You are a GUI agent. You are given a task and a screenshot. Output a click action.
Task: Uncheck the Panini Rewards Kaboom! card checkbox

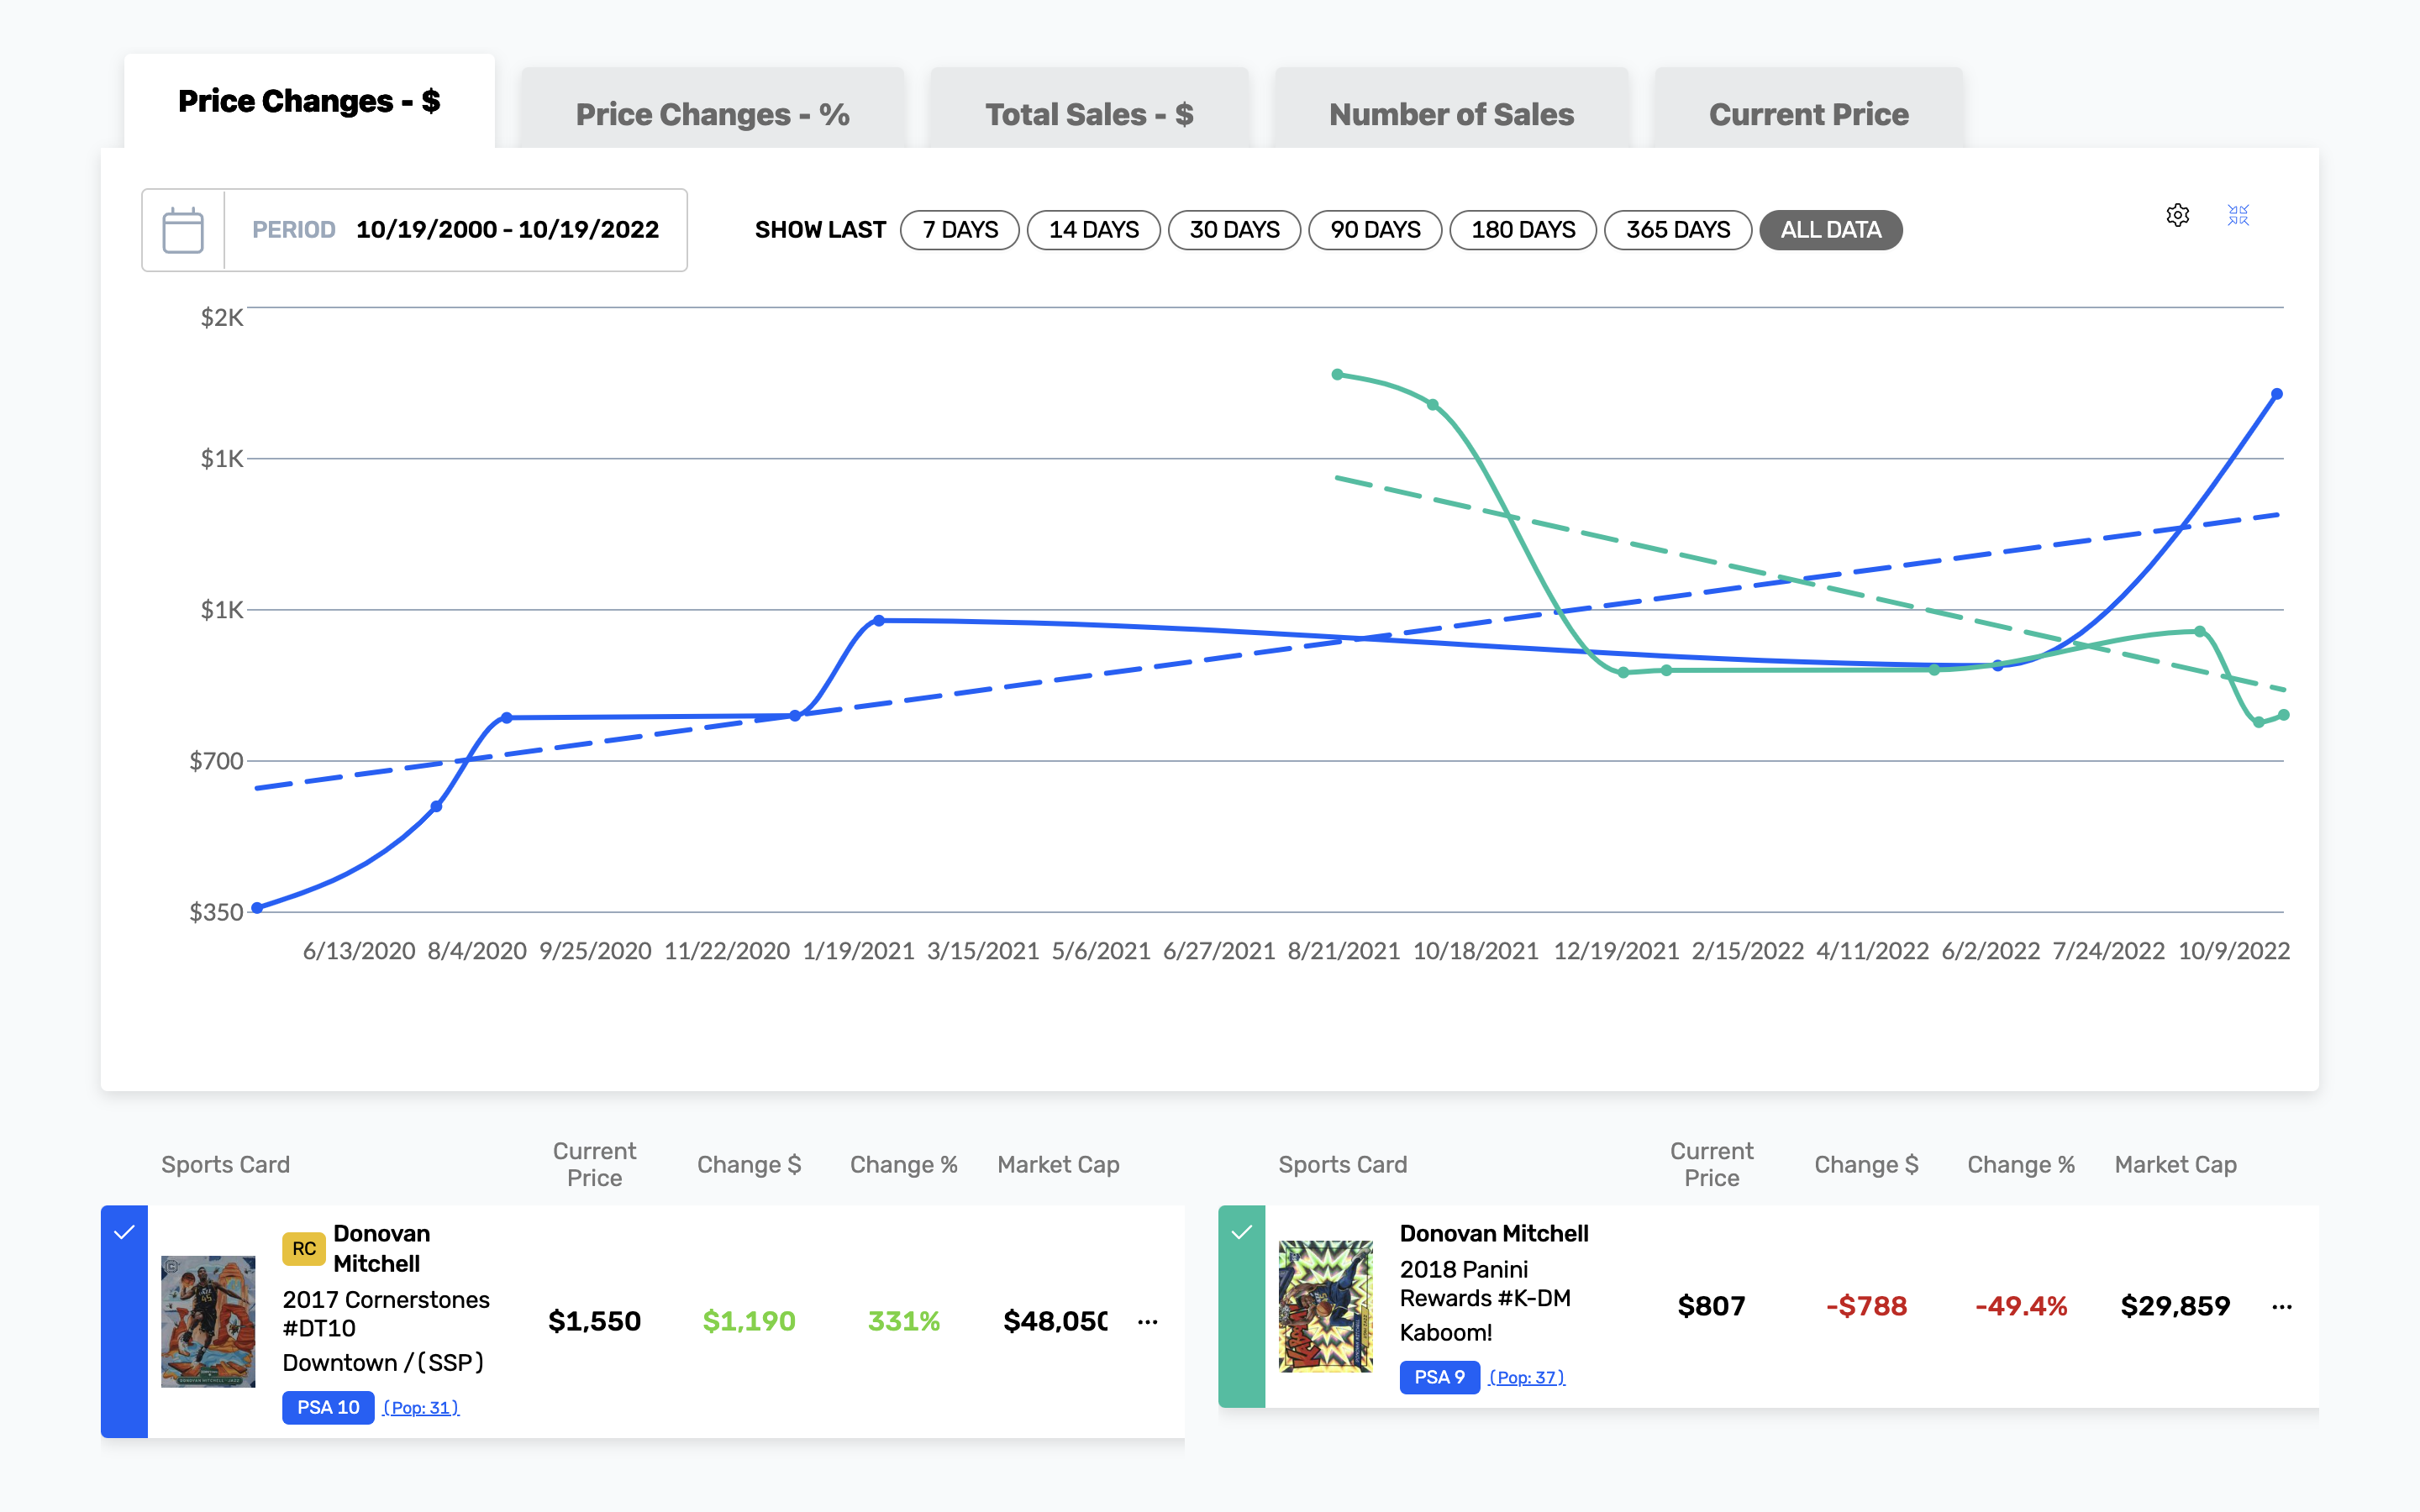tap(1241, 1232)
